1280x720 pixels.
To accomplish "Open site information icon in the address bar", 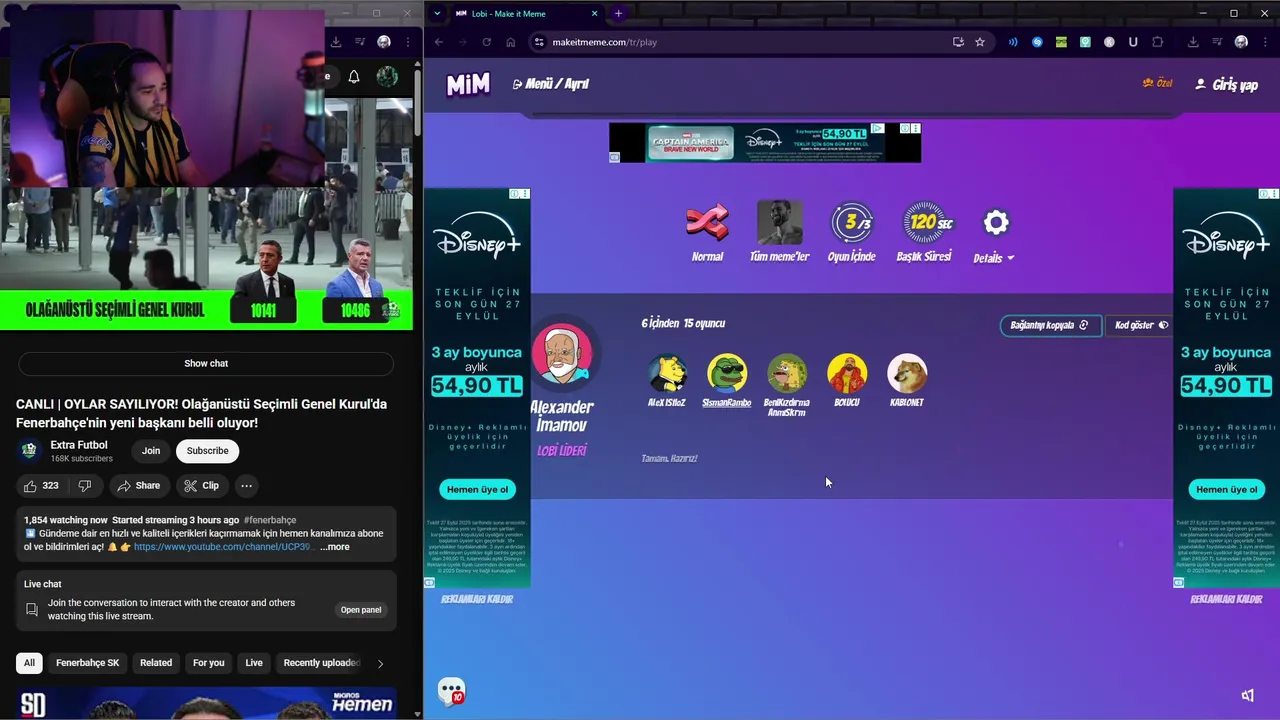I will point(538,42).
